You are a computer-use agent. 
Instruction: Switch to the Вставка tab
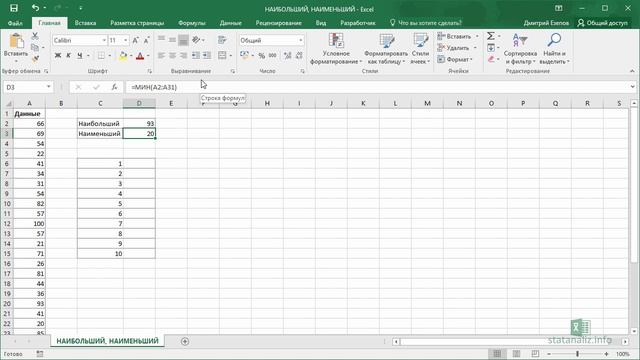pyautogui.click(x=85, y=23)
